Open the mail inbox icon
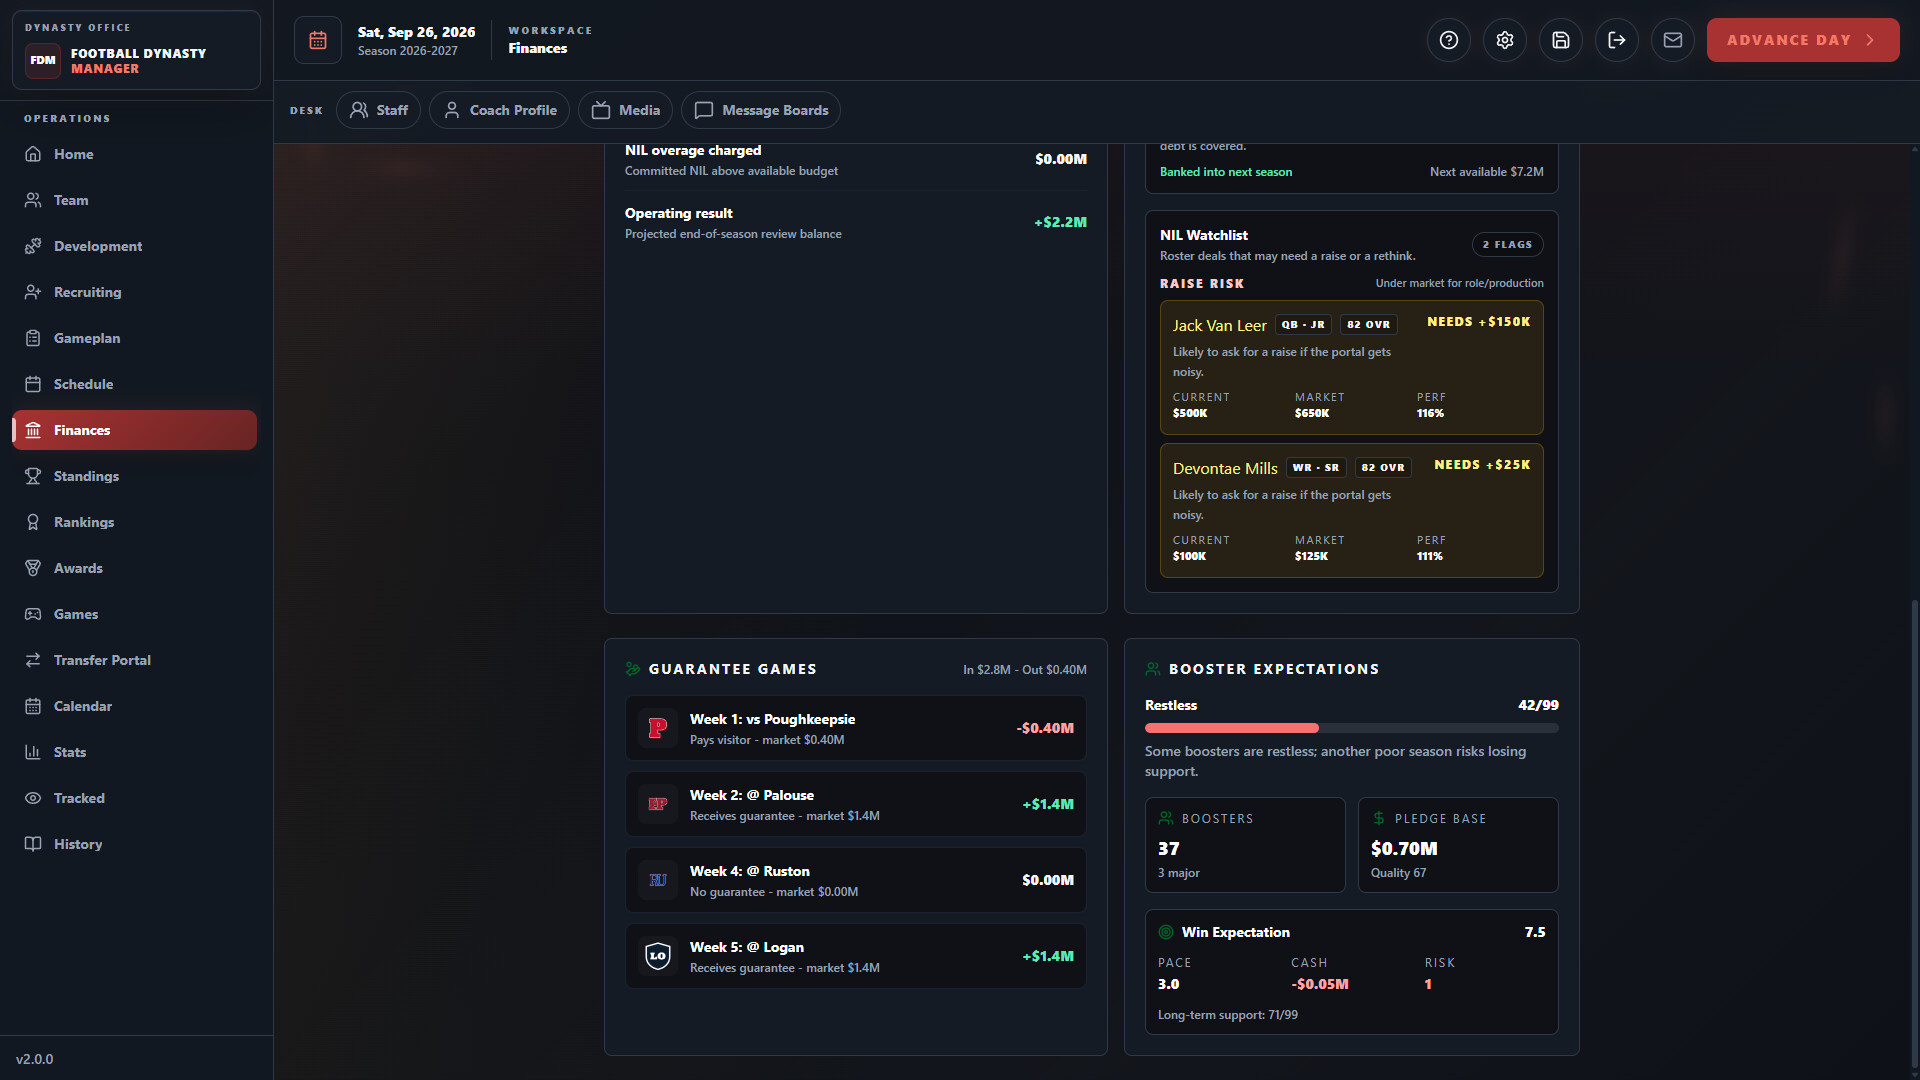Image resolution: width=1920 pixels, height=1080 pixels. [x=1673, y=40]
